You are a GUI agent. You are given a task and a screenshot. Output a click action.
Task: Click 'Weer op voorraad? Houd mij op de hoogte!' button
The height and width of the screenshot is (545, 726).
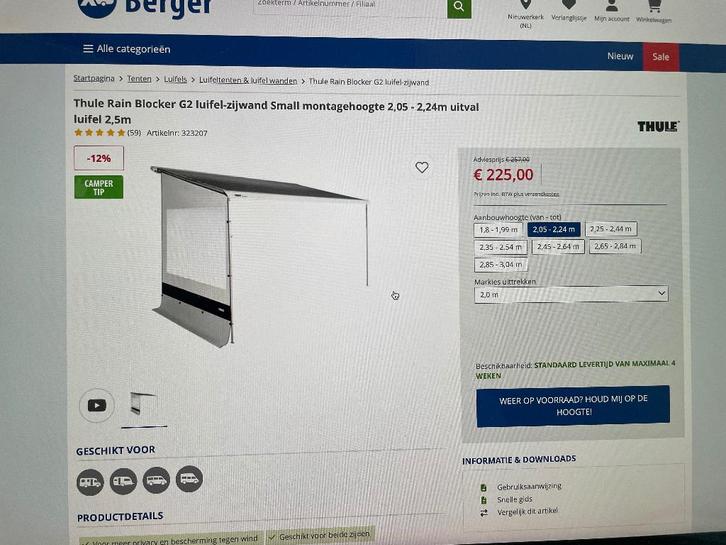tap(573, 406)
